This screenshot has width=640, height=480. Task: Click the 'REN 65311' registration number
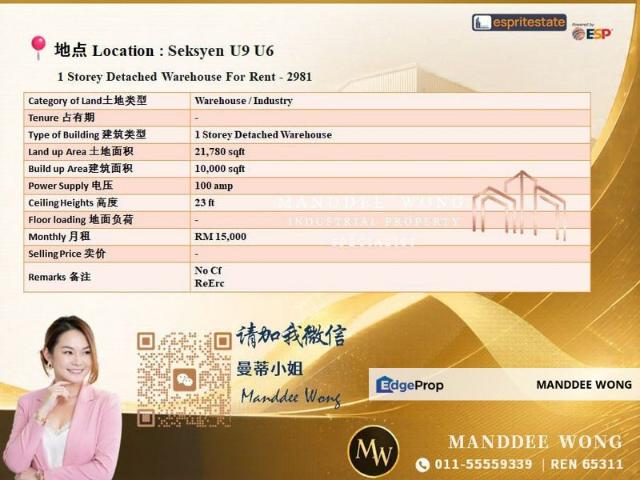[x=587, y=464]
